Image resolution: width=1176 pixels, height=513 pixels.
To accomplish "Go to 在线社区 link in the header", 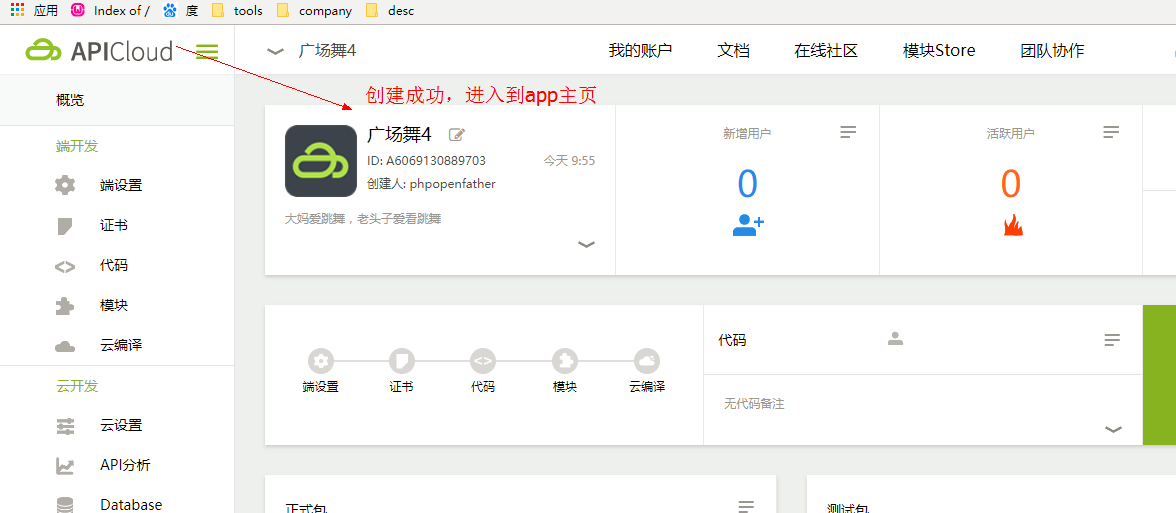I will (x=826, y=51).
